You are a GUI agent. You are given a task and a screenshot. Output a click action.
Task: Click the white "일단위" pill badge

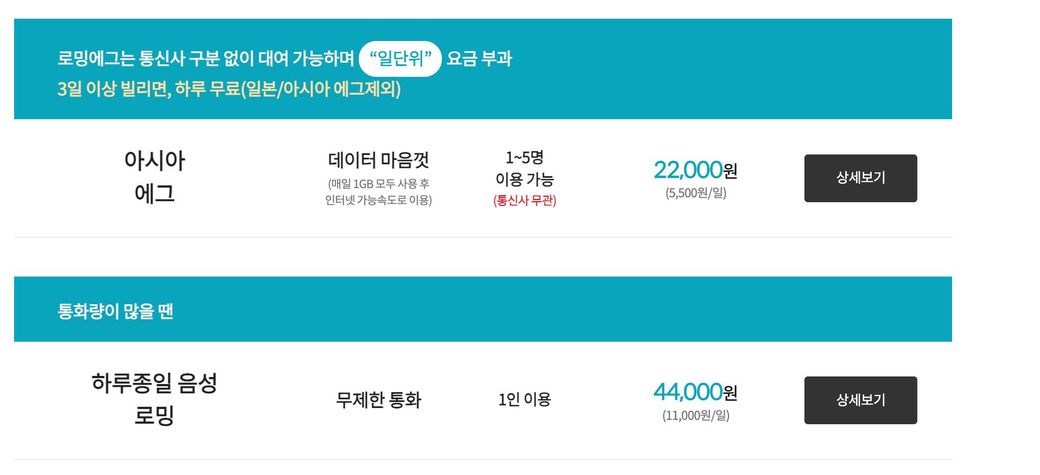(400, 58)
